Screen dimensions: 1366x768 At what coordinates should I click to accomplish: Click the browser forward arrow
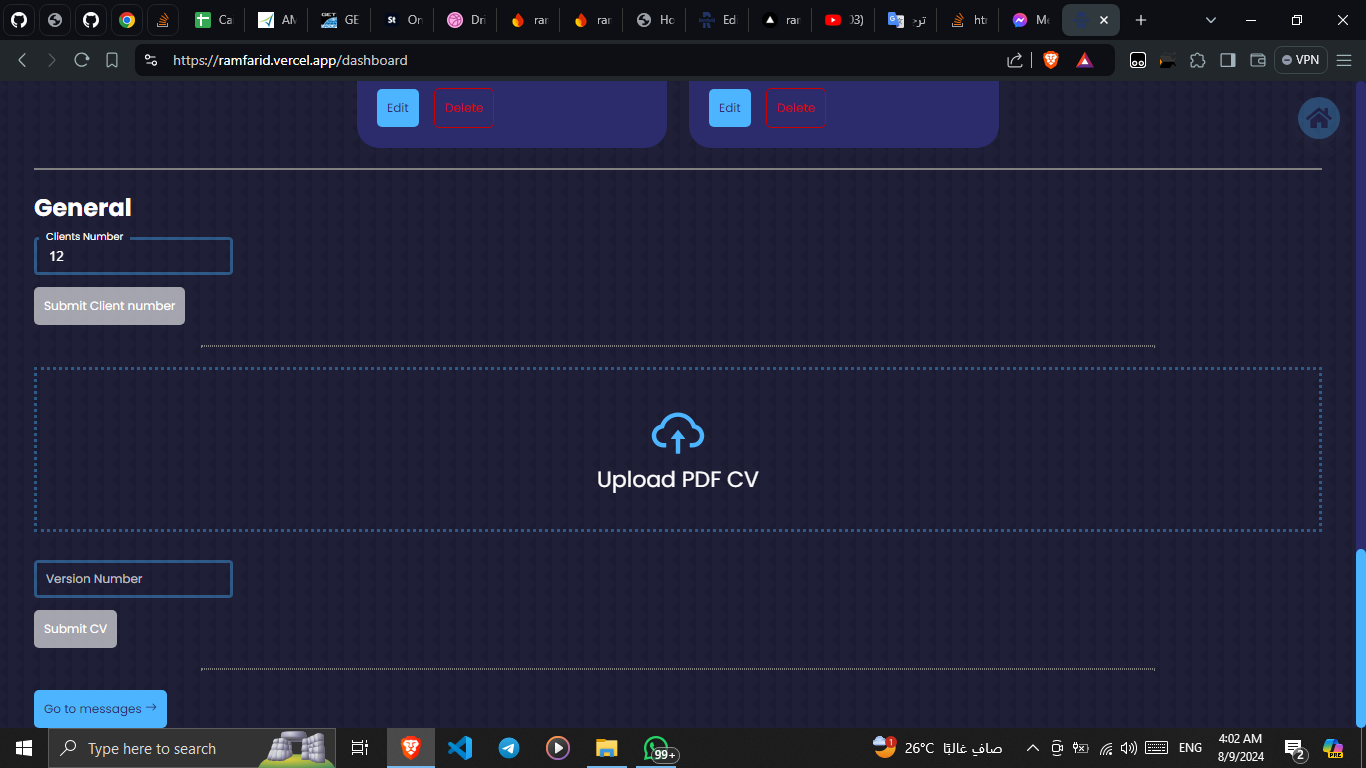point(52,60)
